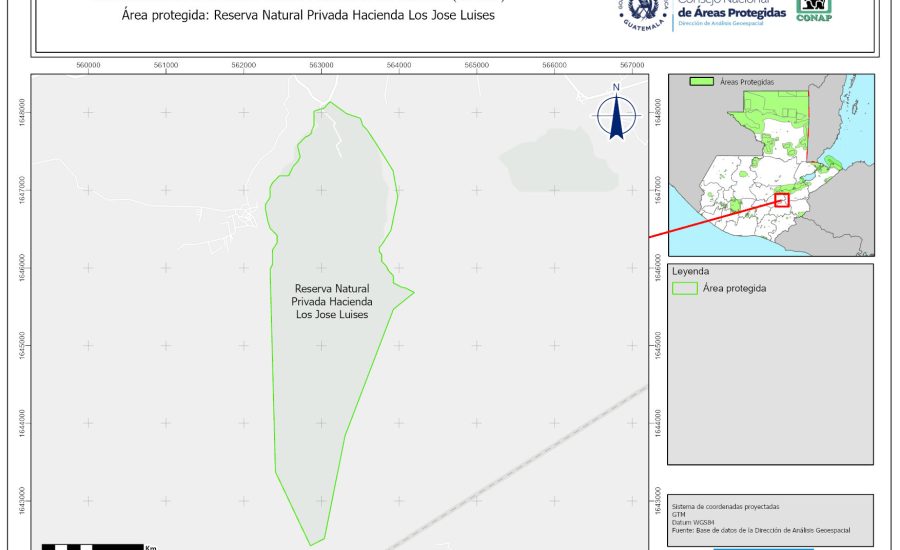900x550 pixels.
Task: Click the 563000 easting label on top axis
Action: point(321,66)
